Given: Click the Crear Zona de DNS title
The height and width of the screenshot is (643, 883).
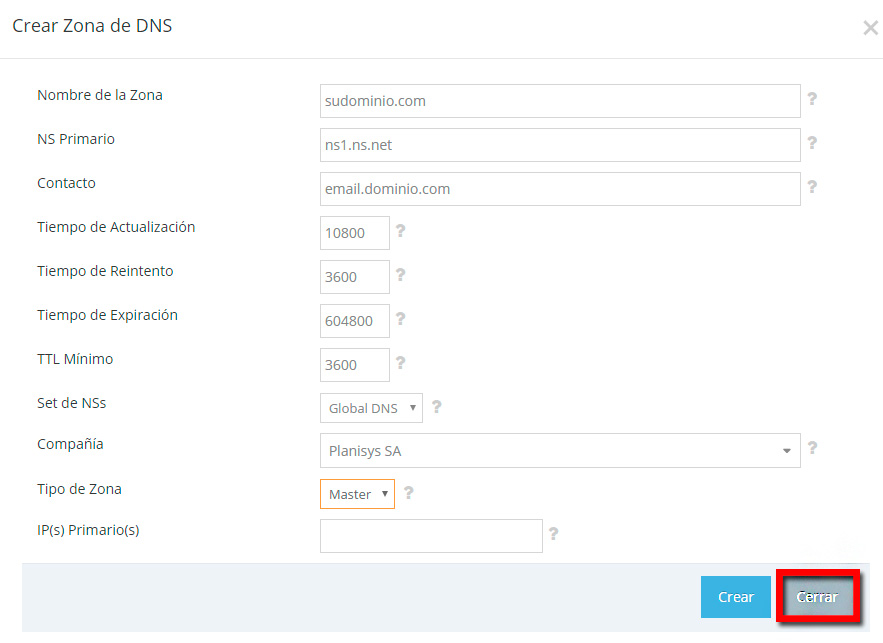Looking at the screenshot, I should 92,25.
